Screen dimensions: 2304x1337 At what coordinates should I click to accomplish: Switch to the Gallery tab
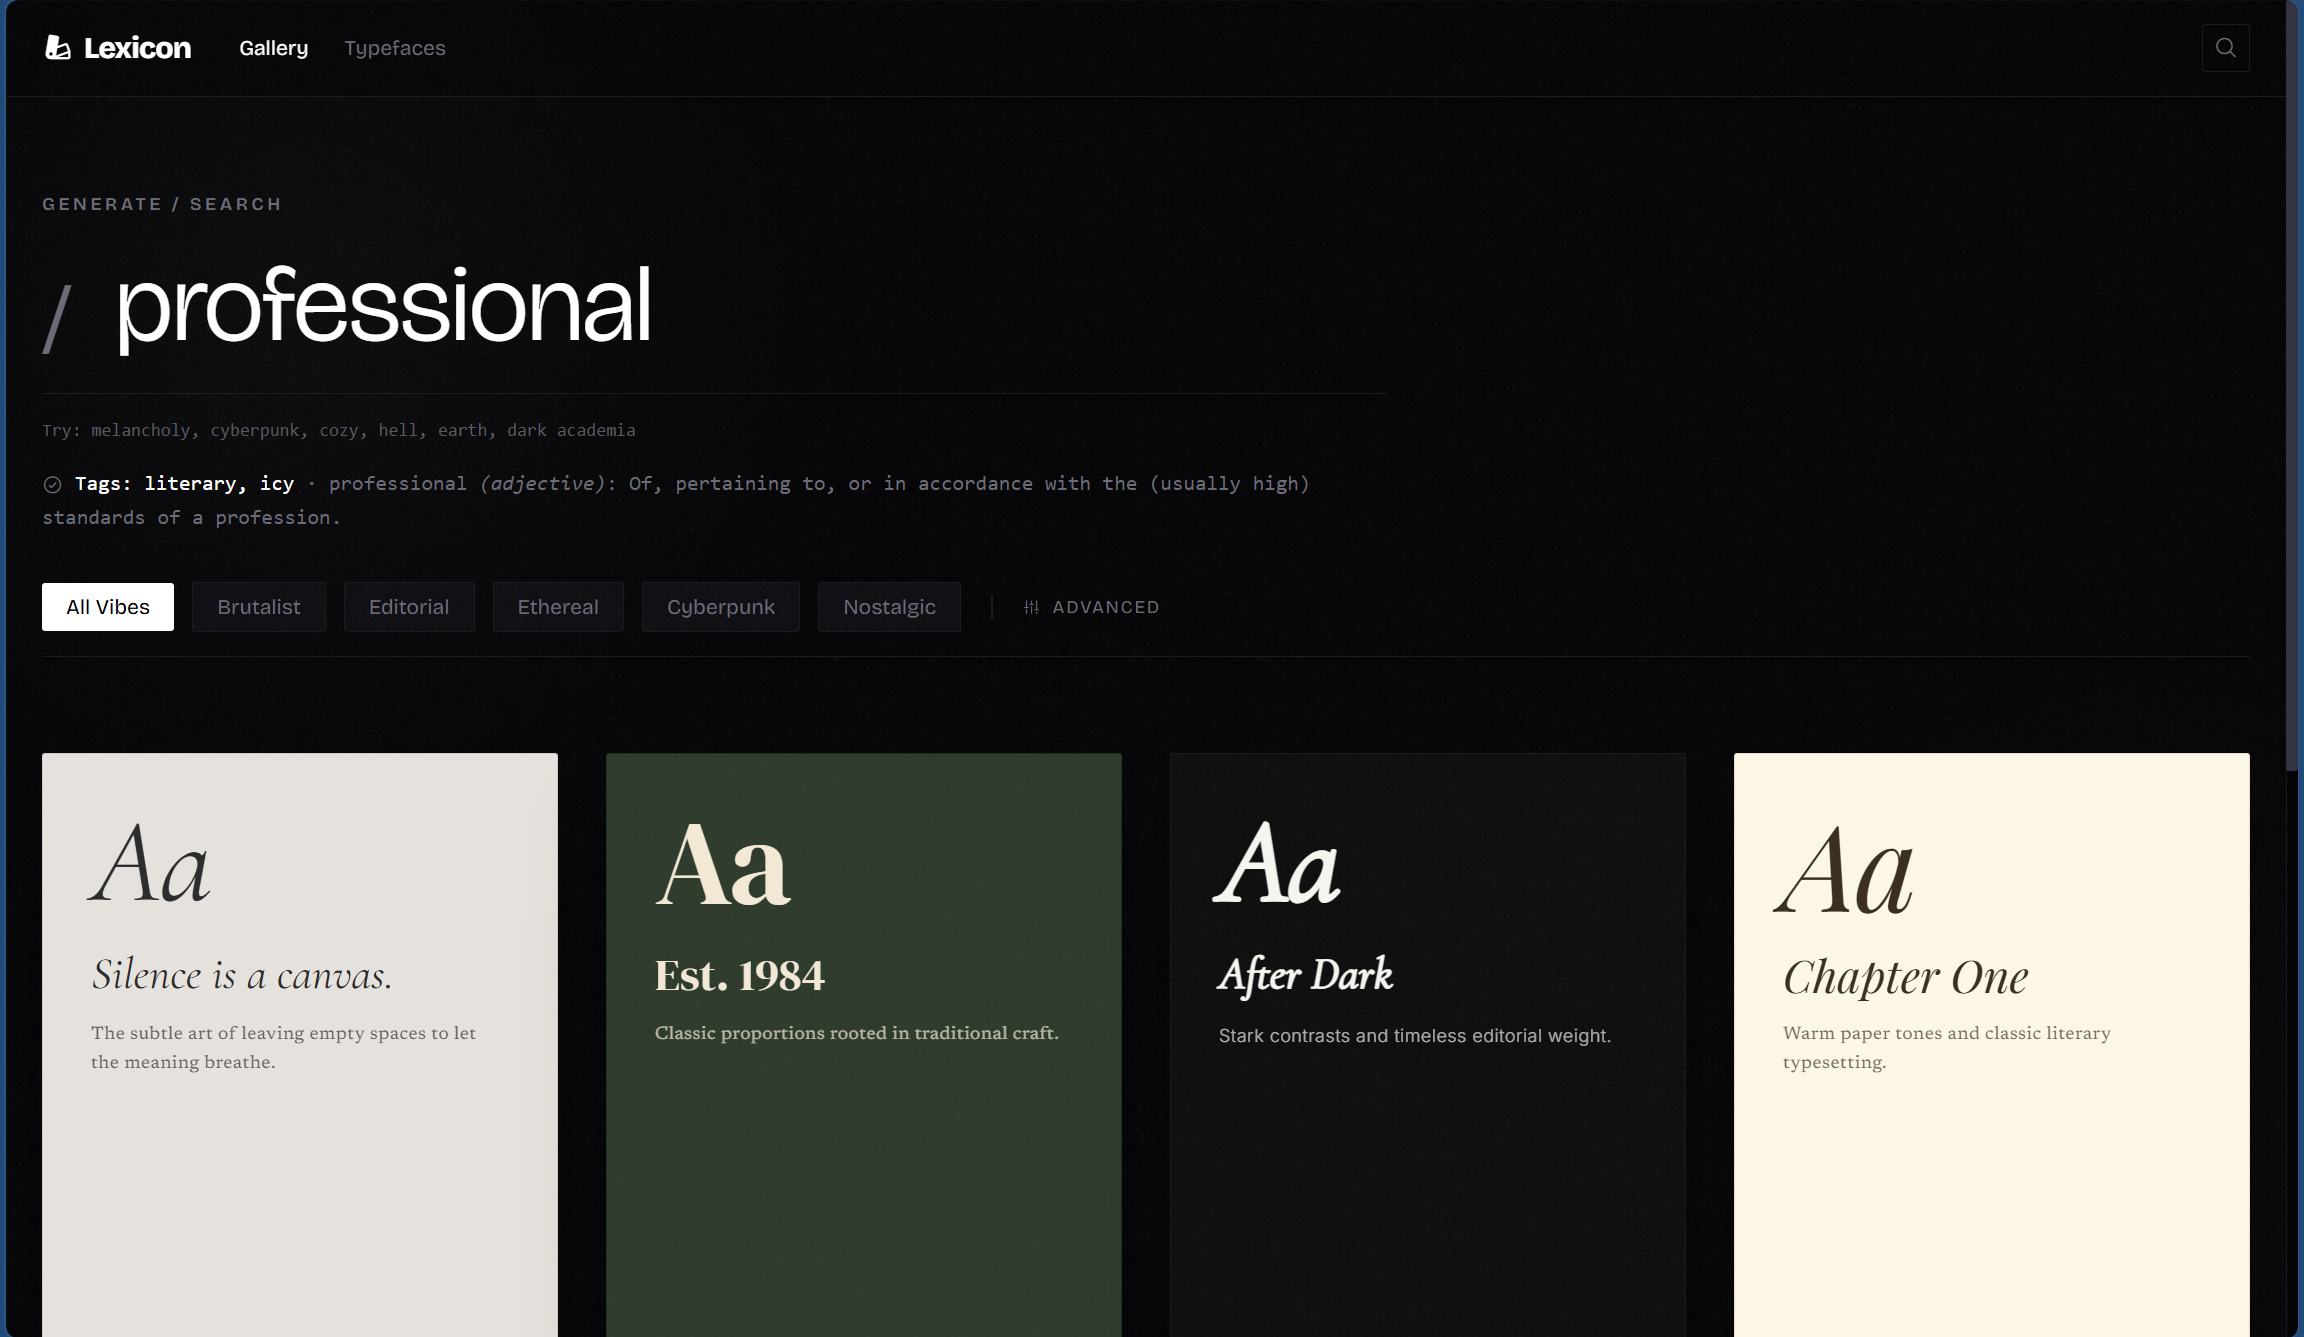point(273,48)
